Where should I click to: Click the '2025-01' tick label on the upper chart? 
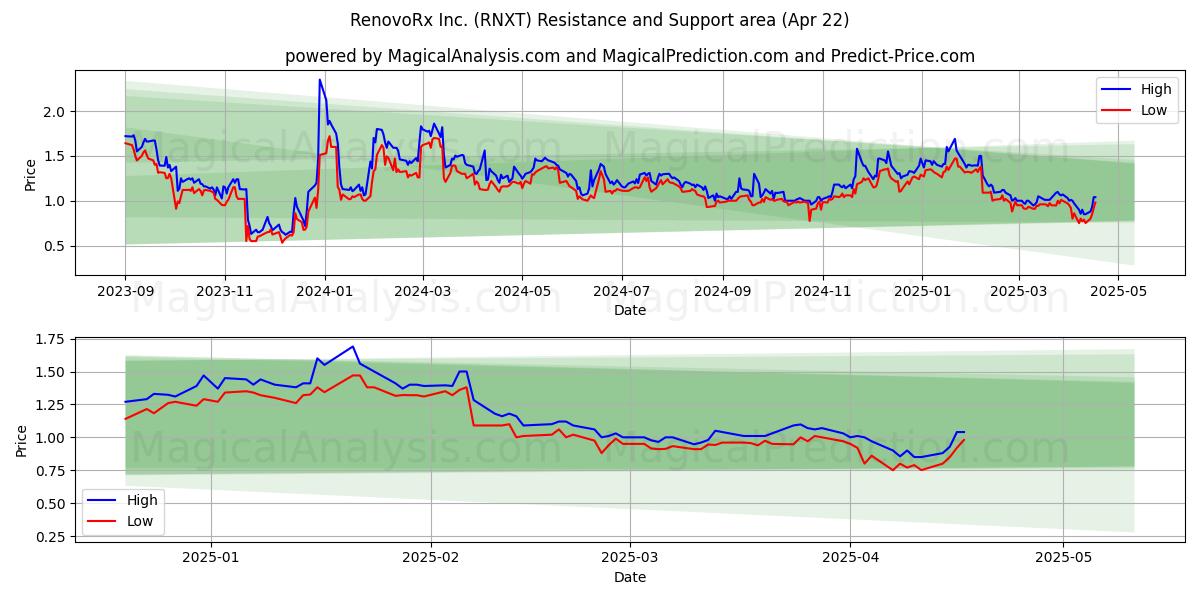922,291
